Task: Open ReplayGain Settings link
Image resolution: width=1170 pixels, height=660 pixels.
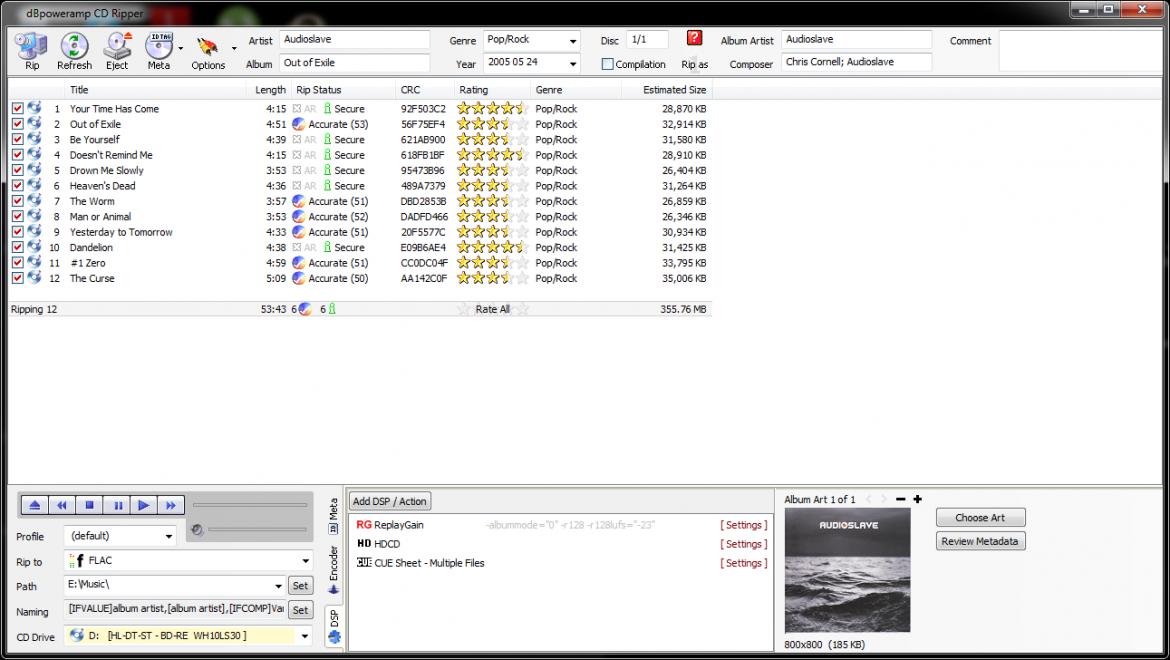Action: click(744, 525)
